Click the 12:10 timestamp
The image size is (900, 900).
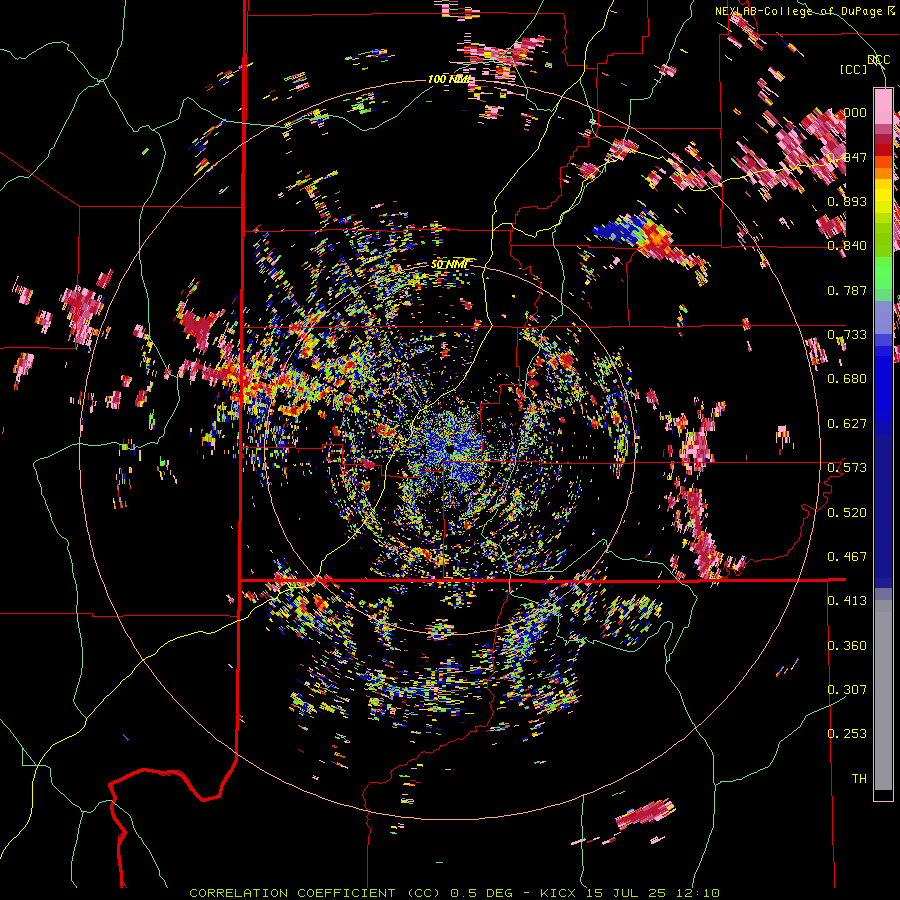pos(696,893)
